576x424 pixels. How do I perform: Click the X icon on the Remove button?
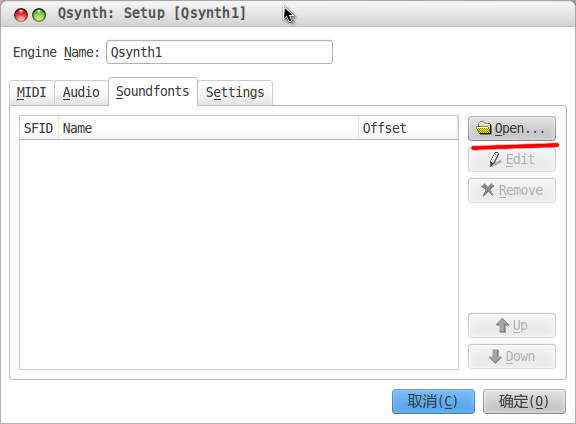(488, 190)
